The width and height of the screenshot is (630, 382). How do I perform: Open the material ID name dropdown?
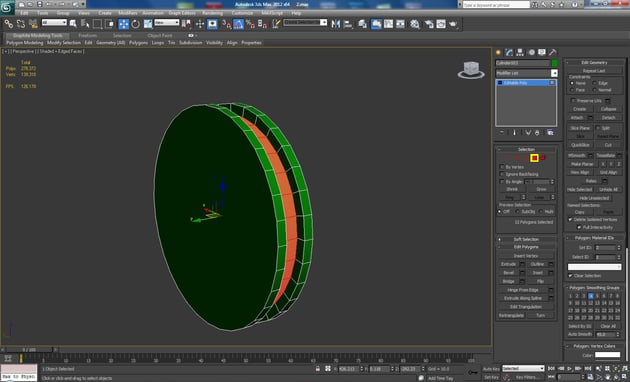pyautogui.click(x=594, y=267)
